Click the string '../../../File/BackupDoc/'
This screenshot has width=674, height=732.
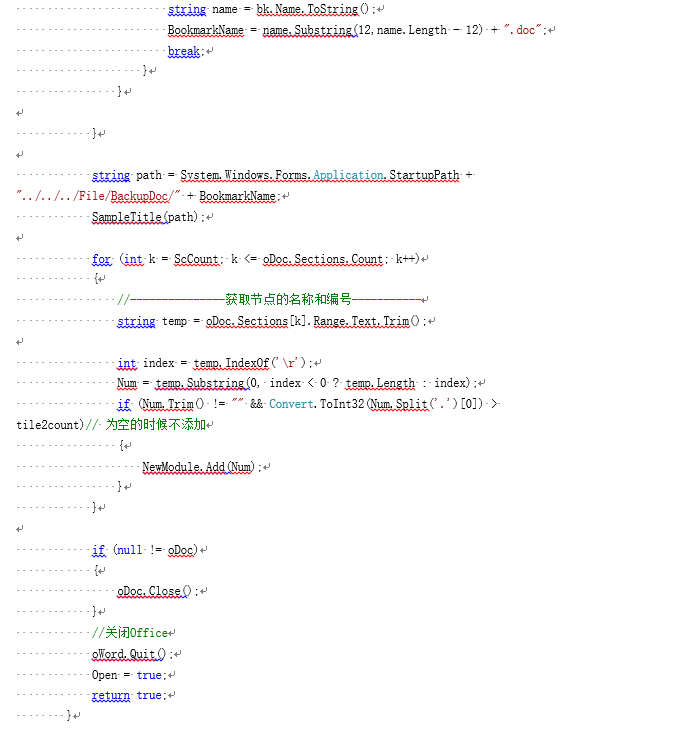point(98,196)
